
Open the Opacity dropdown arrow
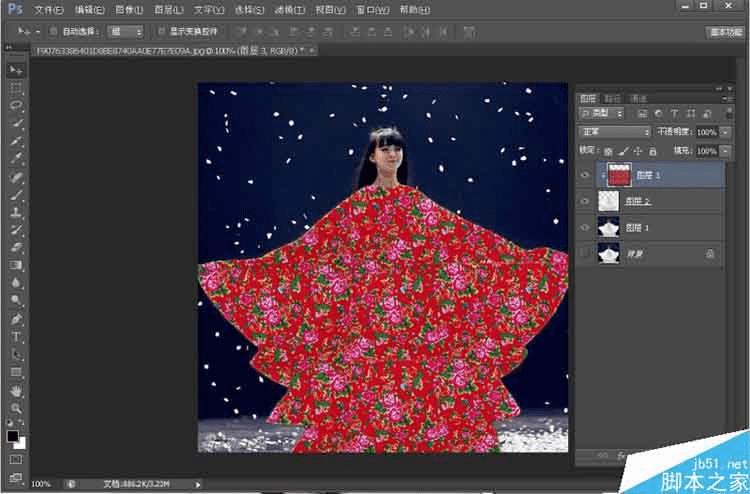pyautogui.click(x=725, y=132)
